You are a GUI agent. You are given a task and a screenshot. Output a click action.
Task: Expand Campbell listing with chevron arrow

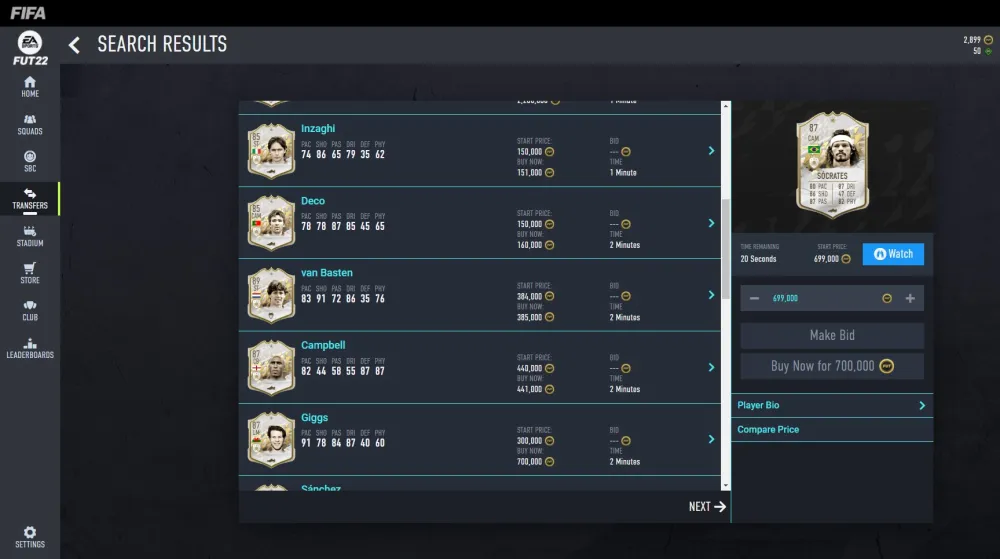[x=711, y=368]
